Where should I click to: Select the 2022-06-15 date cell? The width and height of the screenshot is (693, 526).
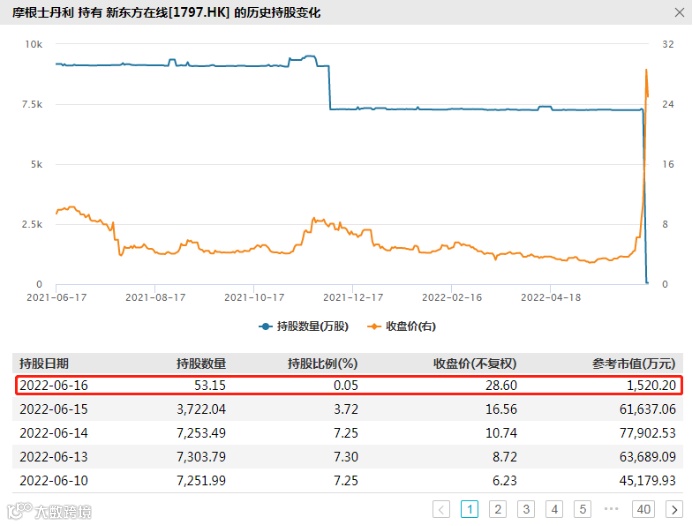(x=53, y=409)
